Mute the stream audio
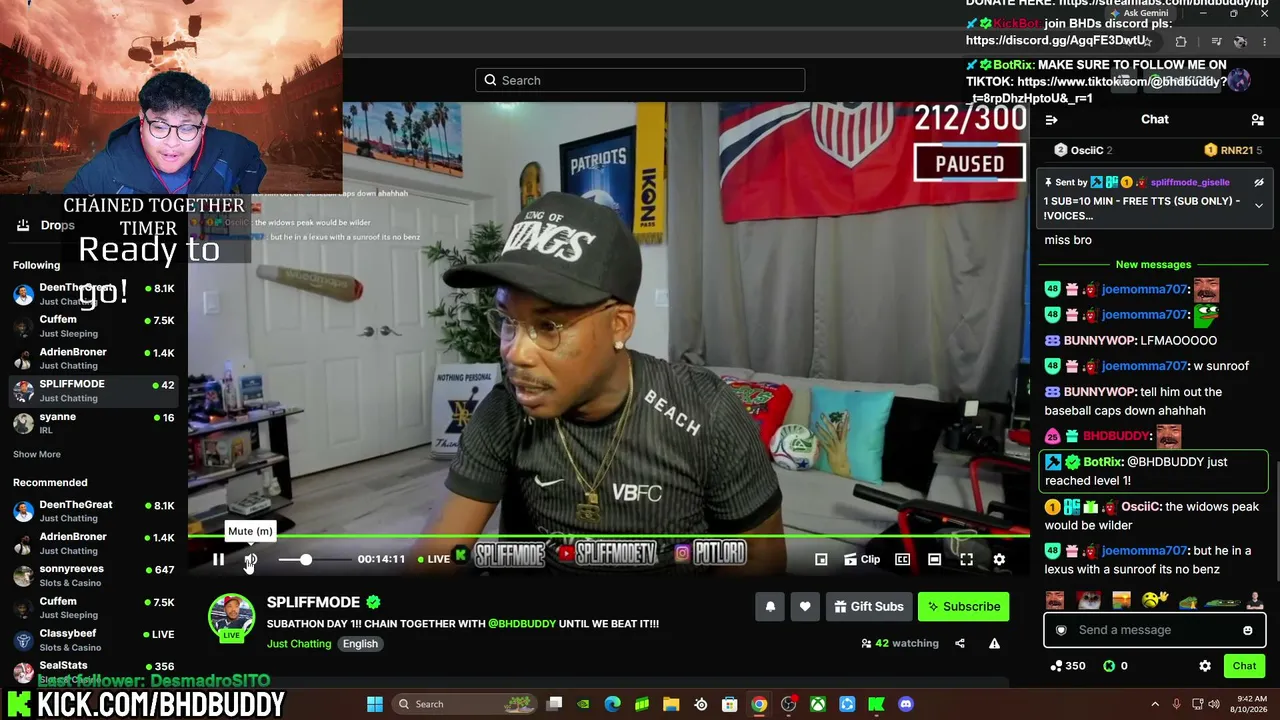This screenshot has height=720, width=1280. point(250,560)
